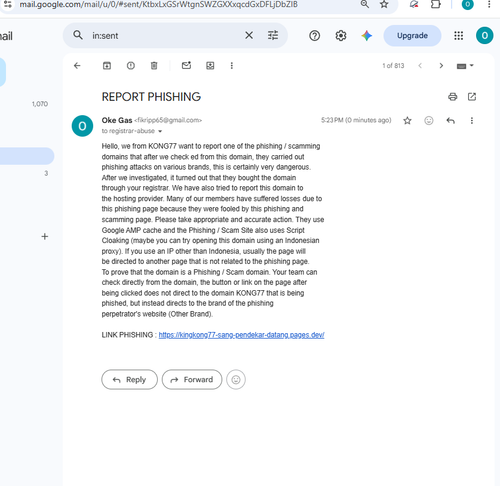Click the search magnifier icon
Image resolution: width=500 pixels, height=486 pixels.
pyautogui.click(x=78, y=35)
